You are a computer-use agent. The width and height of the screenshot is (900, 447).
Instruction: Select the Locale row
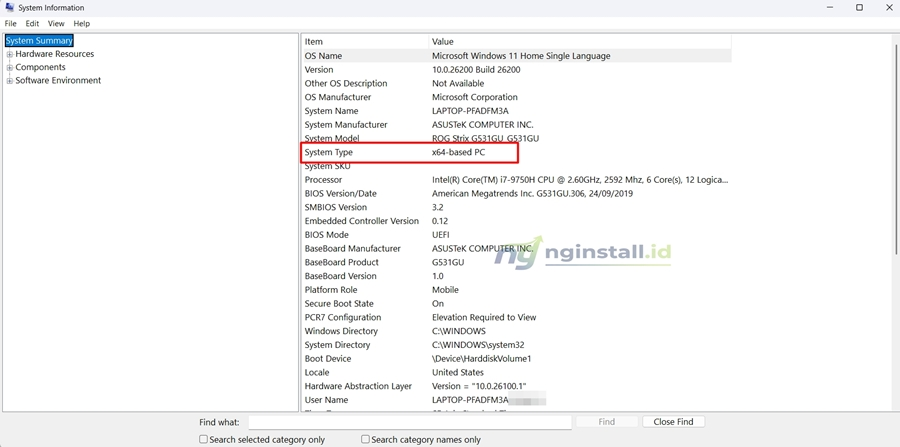coord(517,372)
